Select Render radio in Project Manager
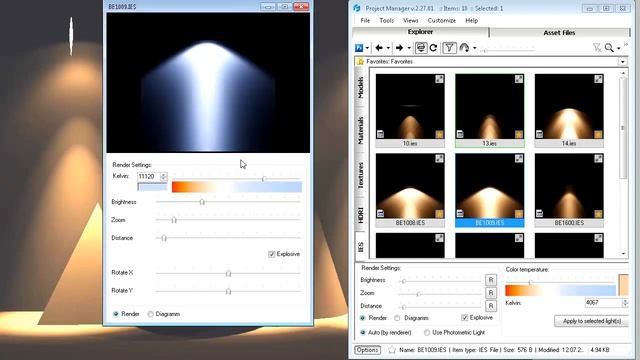 (362, 318)
